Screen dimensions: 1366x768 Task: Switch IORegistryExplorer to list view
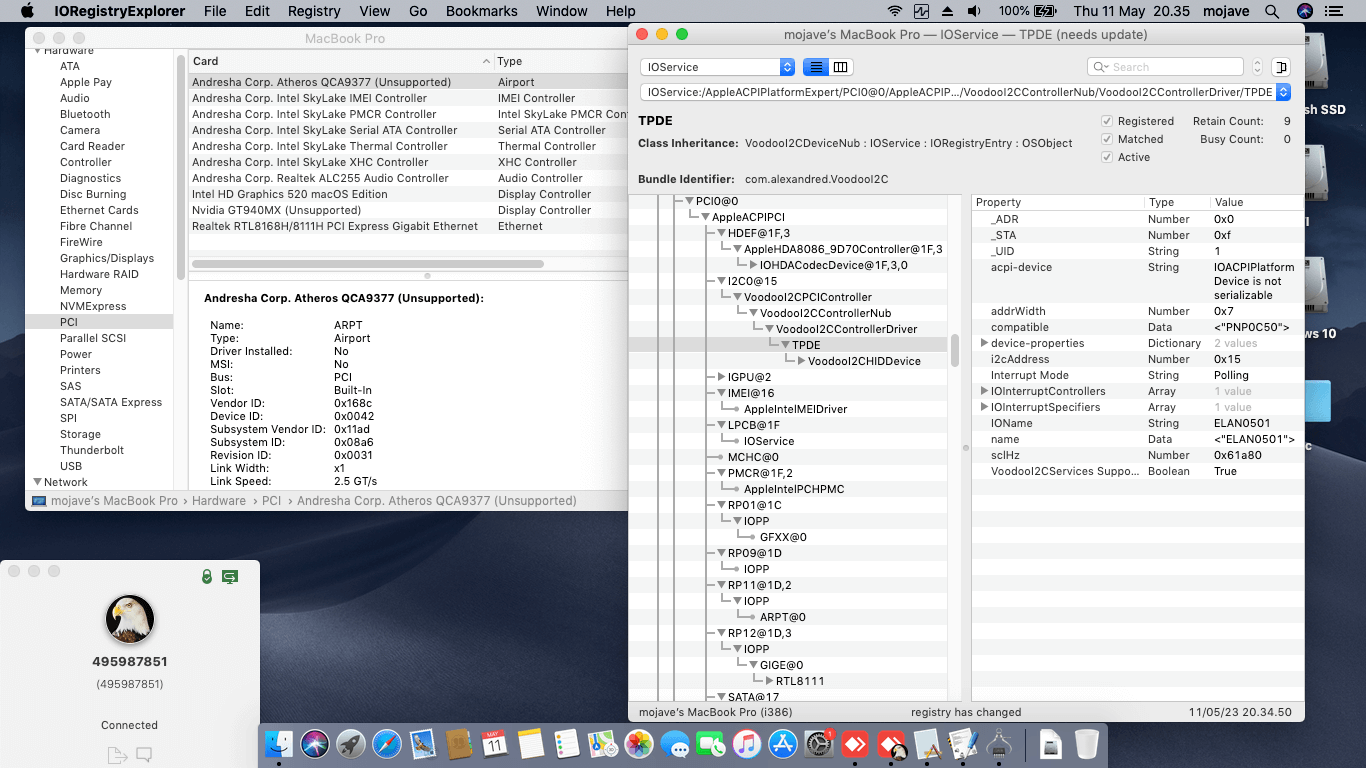[x=816, y=67]
